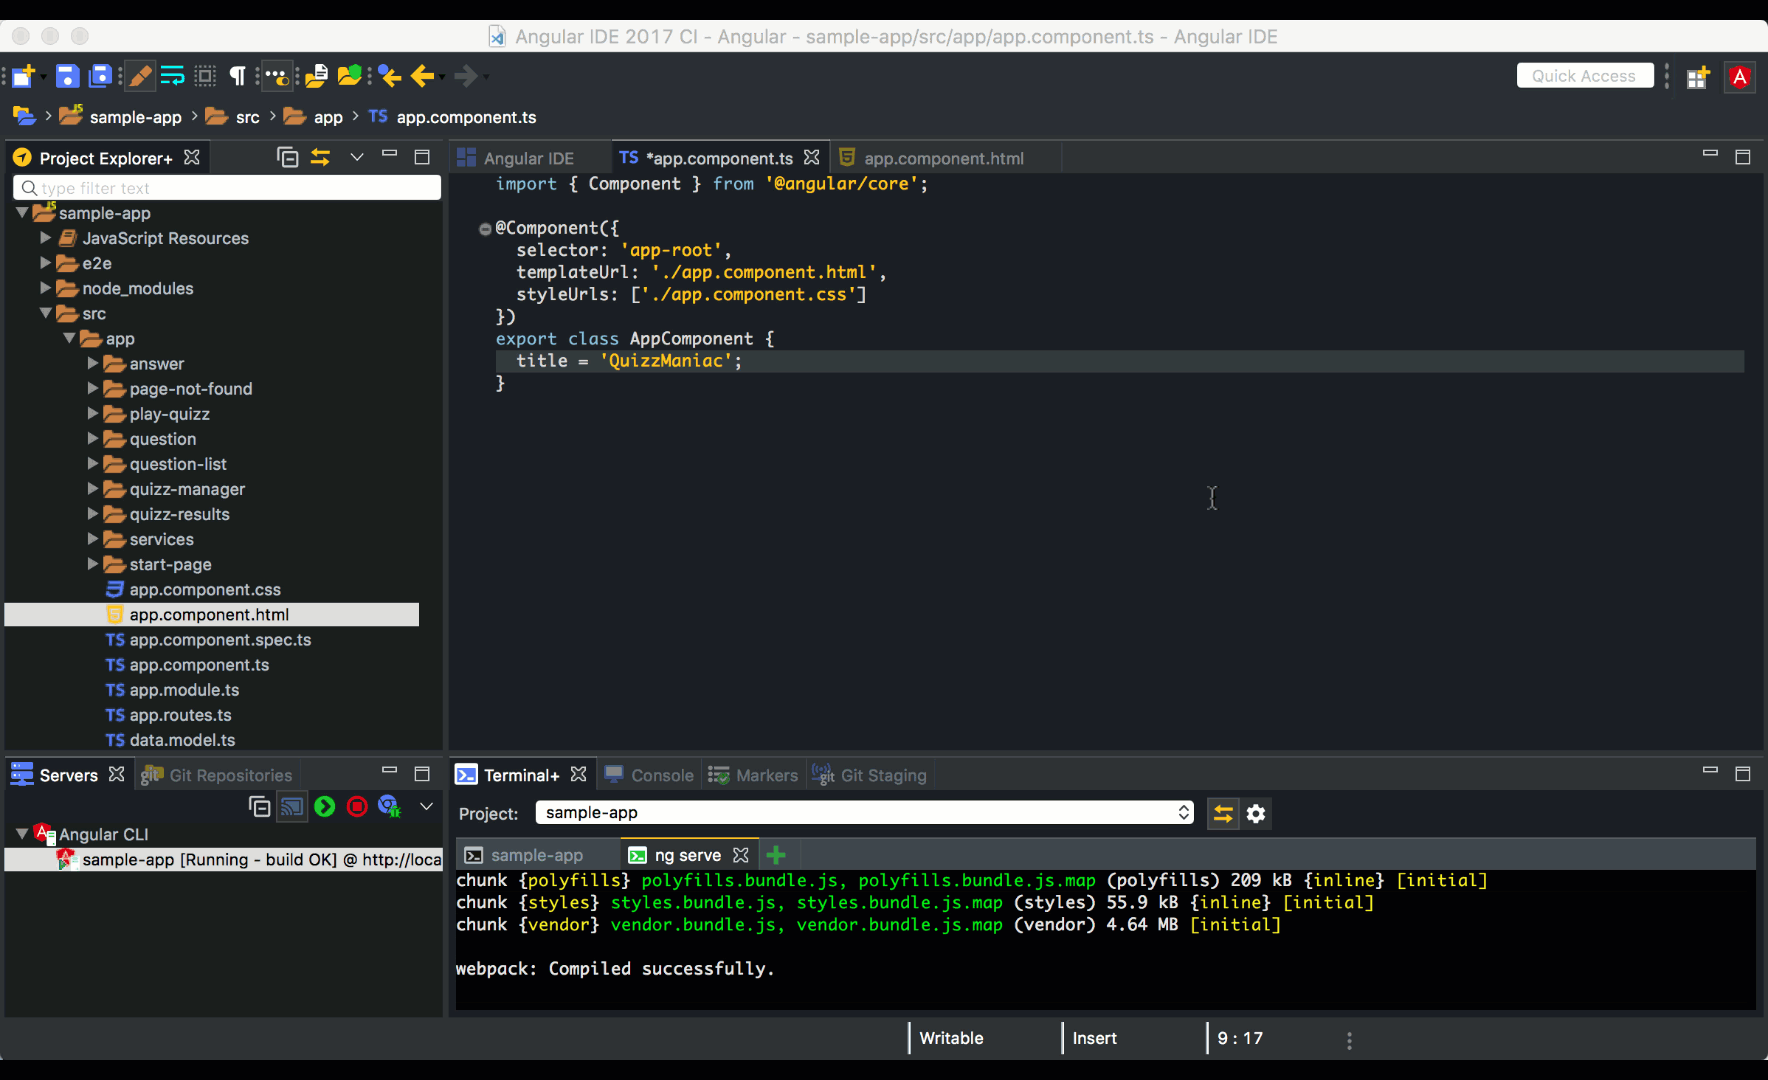Stop the server with red button
This screenshot has height=1080, width=1768.
[x=357, y=807]
